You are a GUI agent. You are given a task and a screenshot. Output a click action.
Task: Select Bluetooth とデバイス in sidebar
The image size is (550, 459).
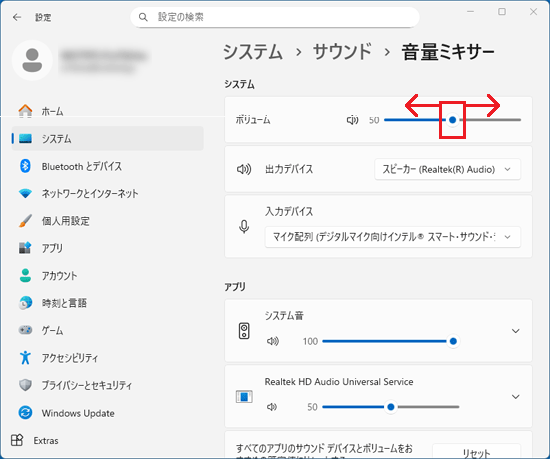[108, 166]
